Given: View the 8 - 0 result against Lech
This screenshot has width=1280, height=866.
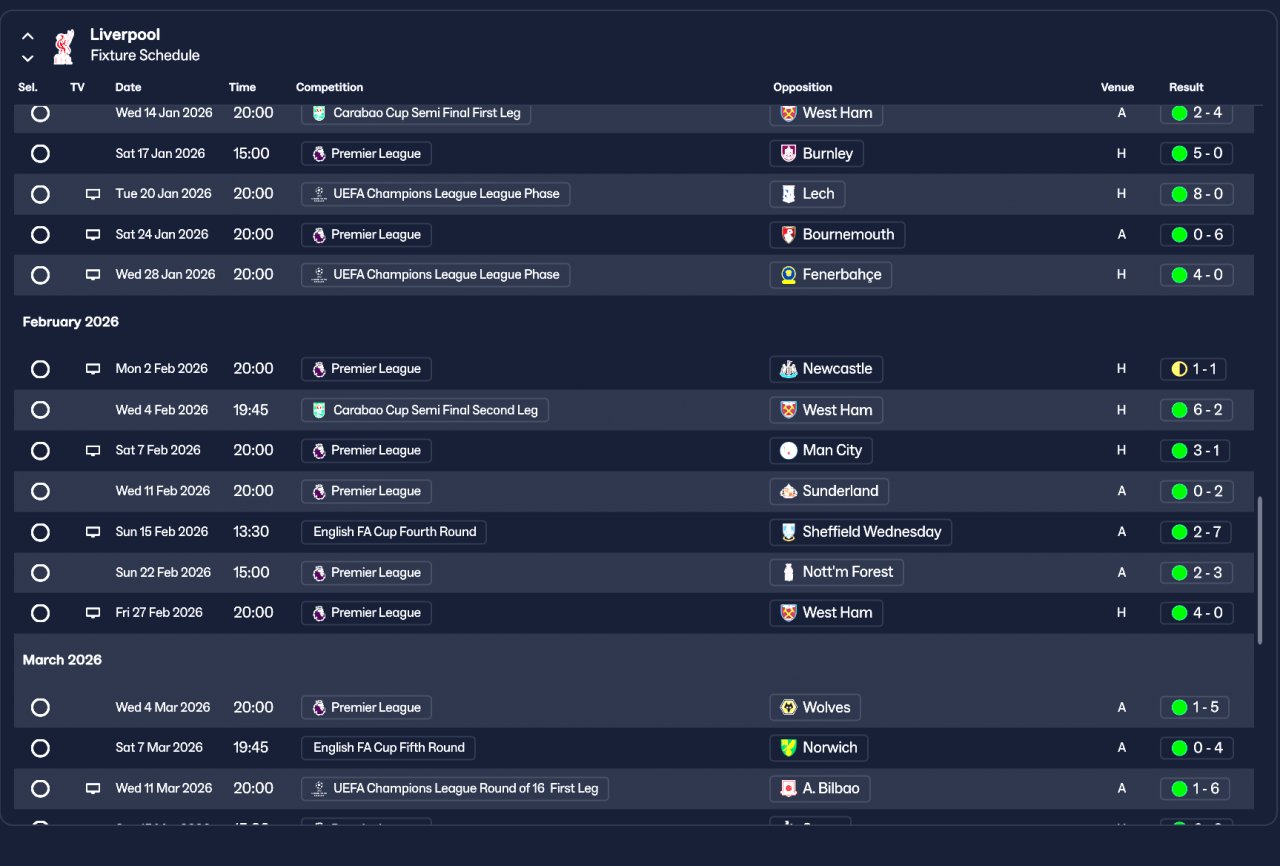Looking at the screenshot, I should [x=1197, y=194].
